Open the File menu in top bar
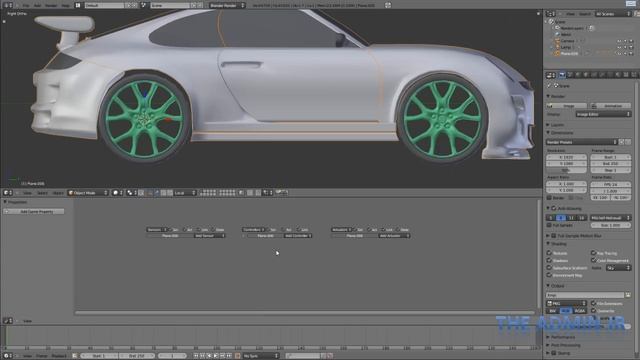This screenshot has height=360, width=640. click(x=25, y=5)
